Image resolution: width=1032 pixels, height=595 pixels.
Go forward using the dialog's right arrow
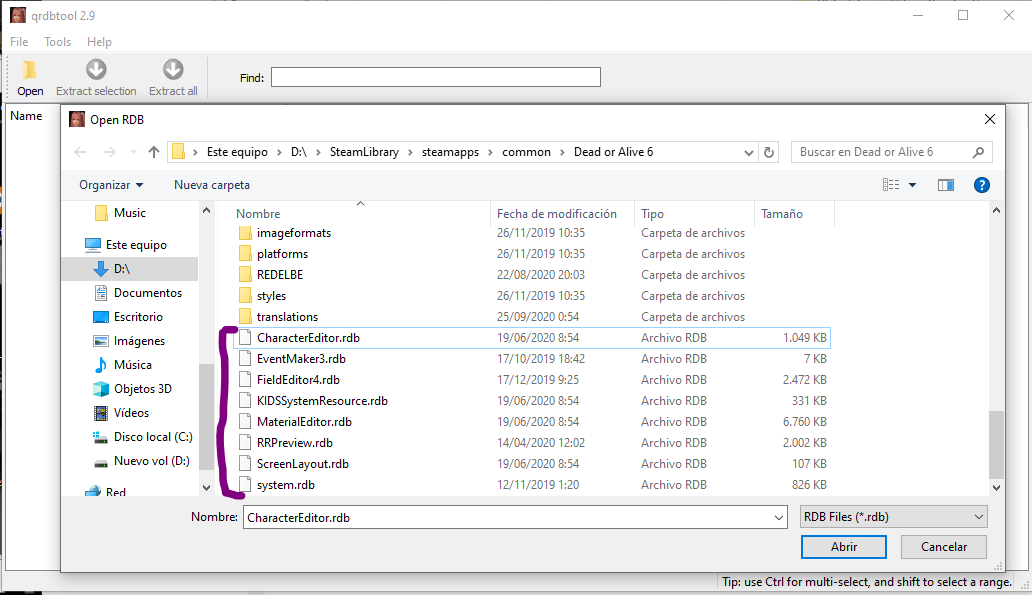pyautogui.click(x=109, y=152)
